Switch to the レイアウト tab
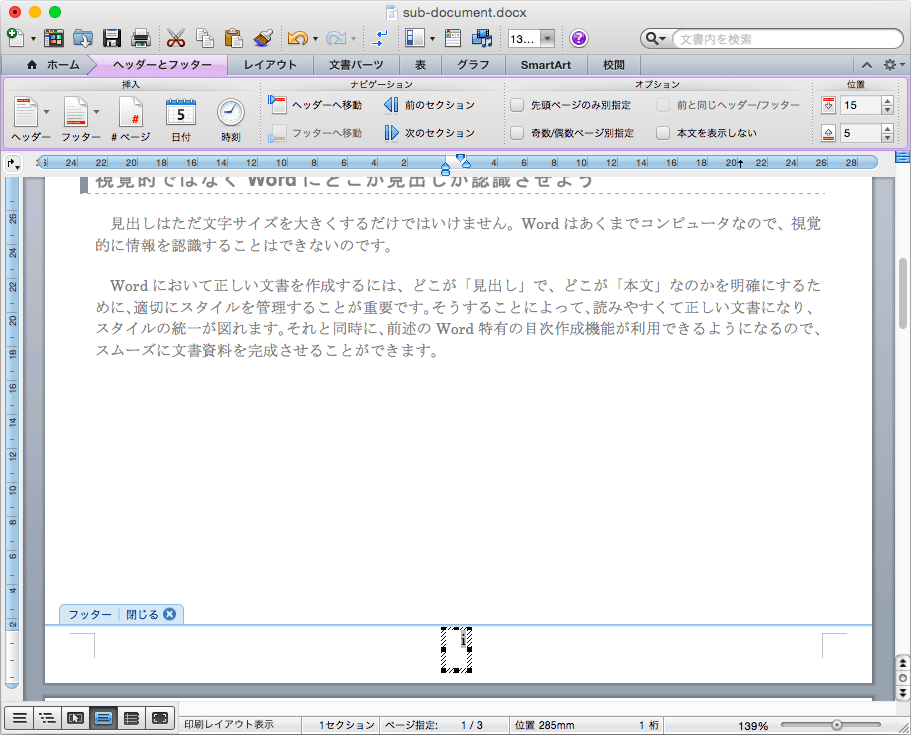The image size is (911, 735). pos(270,65)
